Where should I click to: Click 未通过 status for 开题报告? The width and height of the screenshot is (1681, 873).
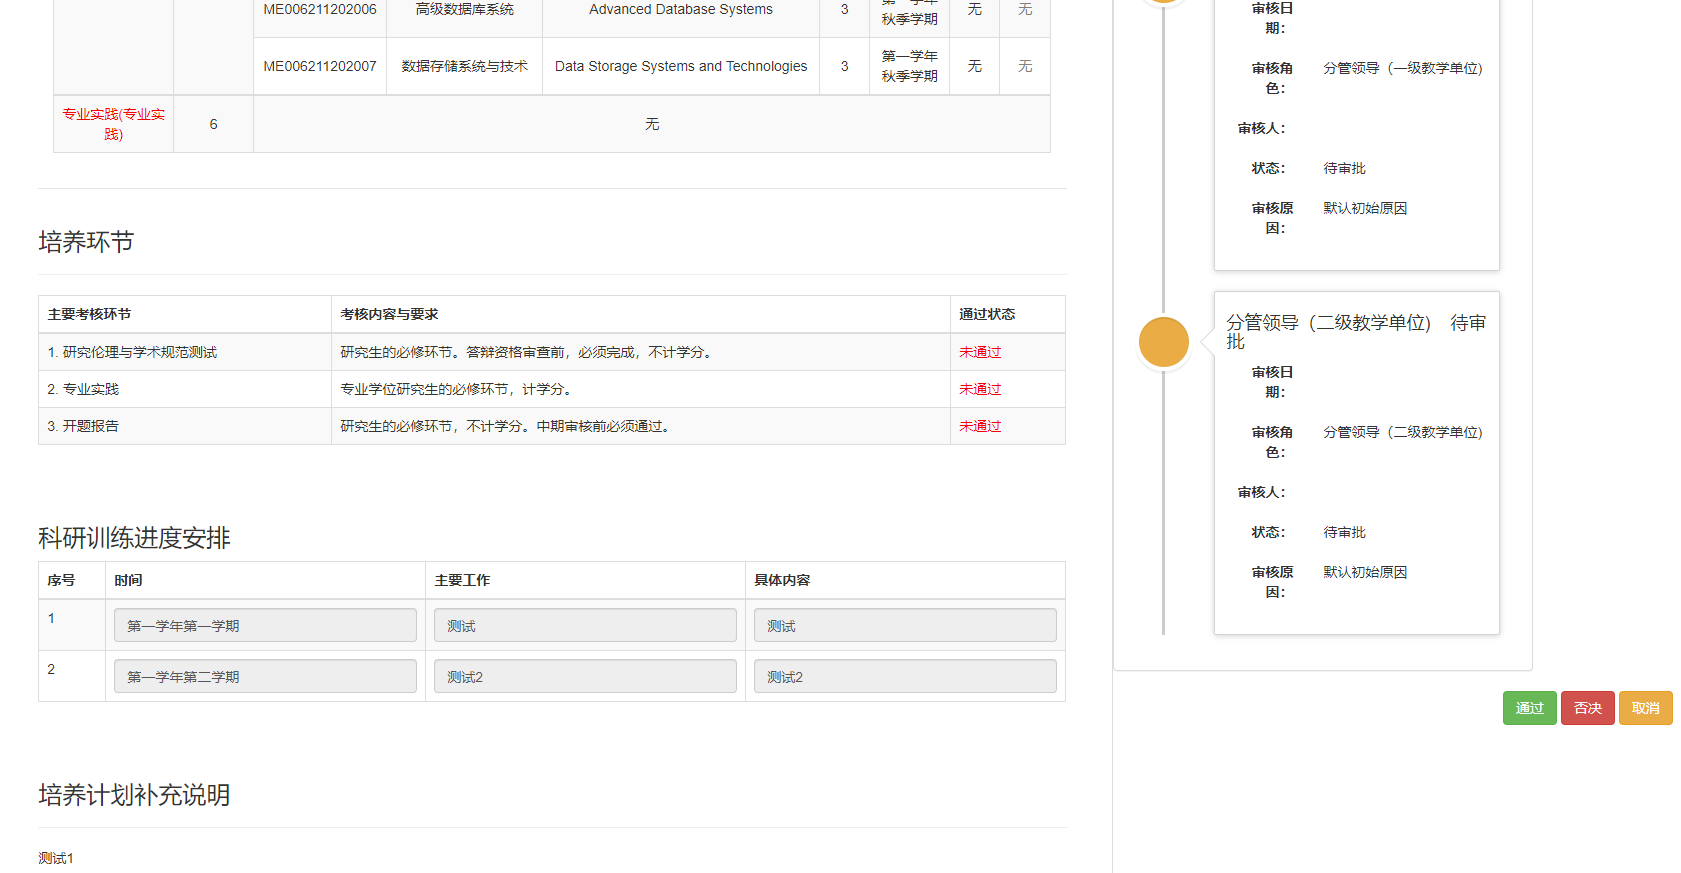[980, 426]
